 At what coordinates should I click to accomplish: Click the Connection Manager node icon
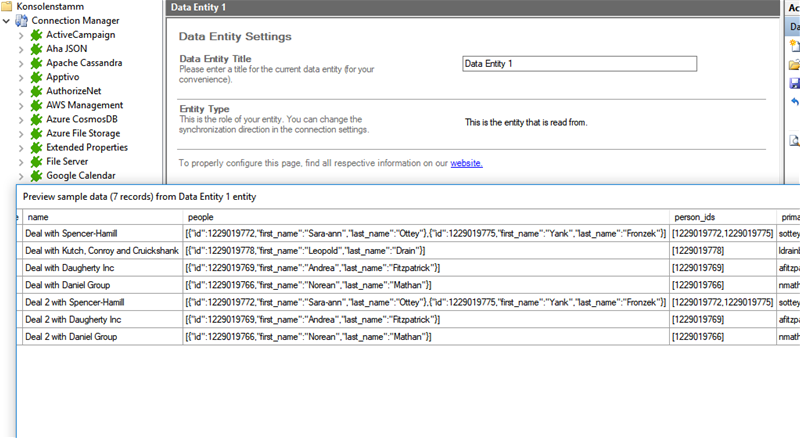click(22, 20)
